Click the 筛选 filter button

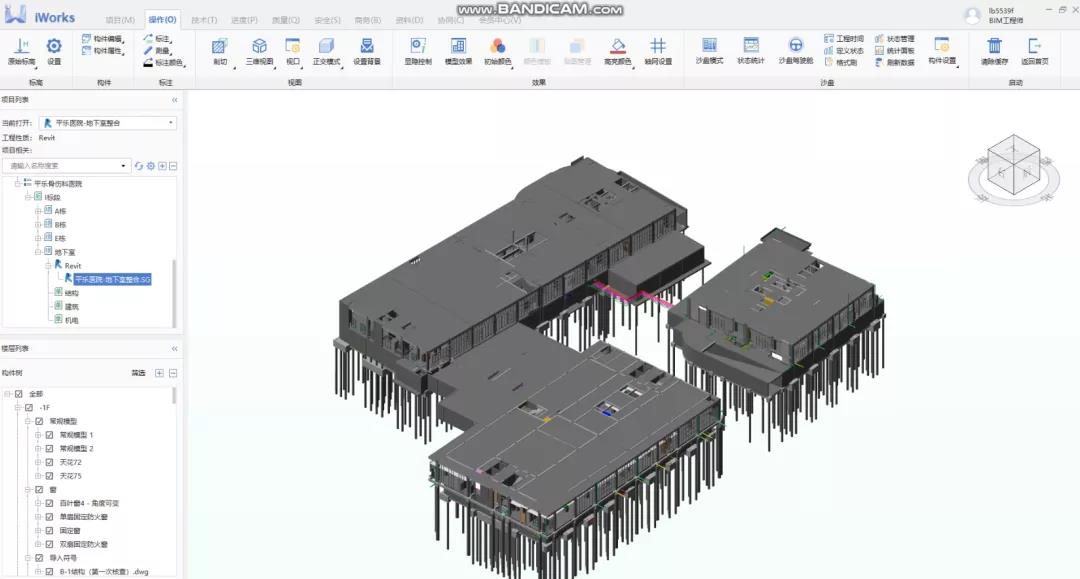(x=138, y=373)
